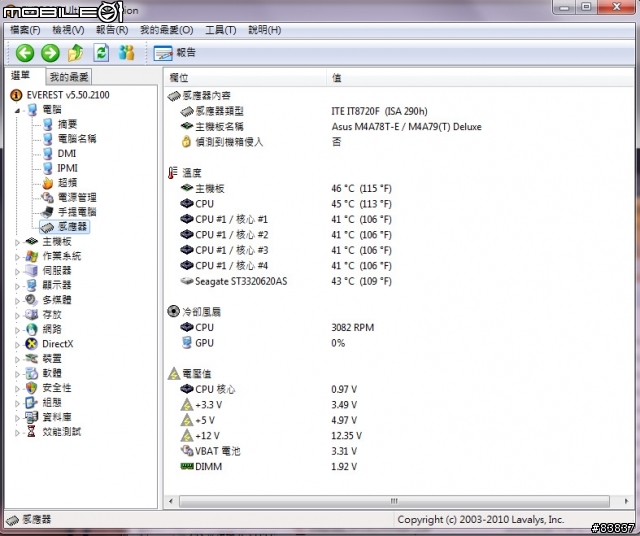Screen dimensions: 640x536
Task: Click the hourglass icon for 效能測試
Action: [x=31, y=431]
